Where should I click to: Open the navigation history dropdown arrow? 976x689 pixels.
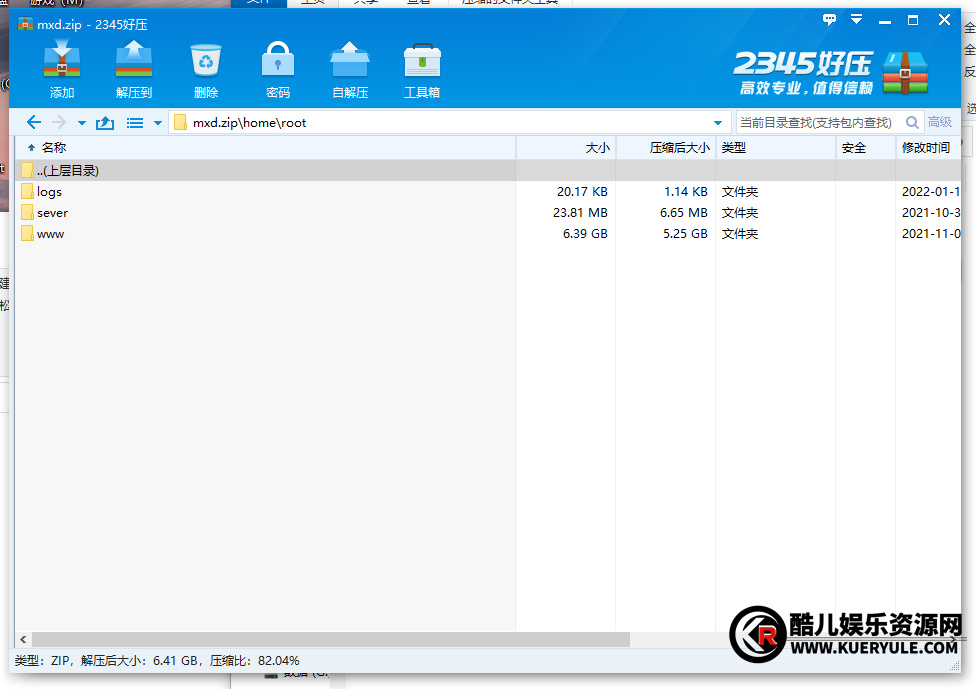(x=82, y=123)
